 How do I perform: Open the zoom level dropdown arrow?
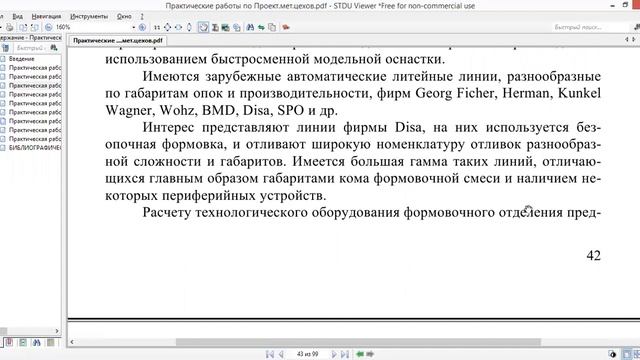point(133,27)
